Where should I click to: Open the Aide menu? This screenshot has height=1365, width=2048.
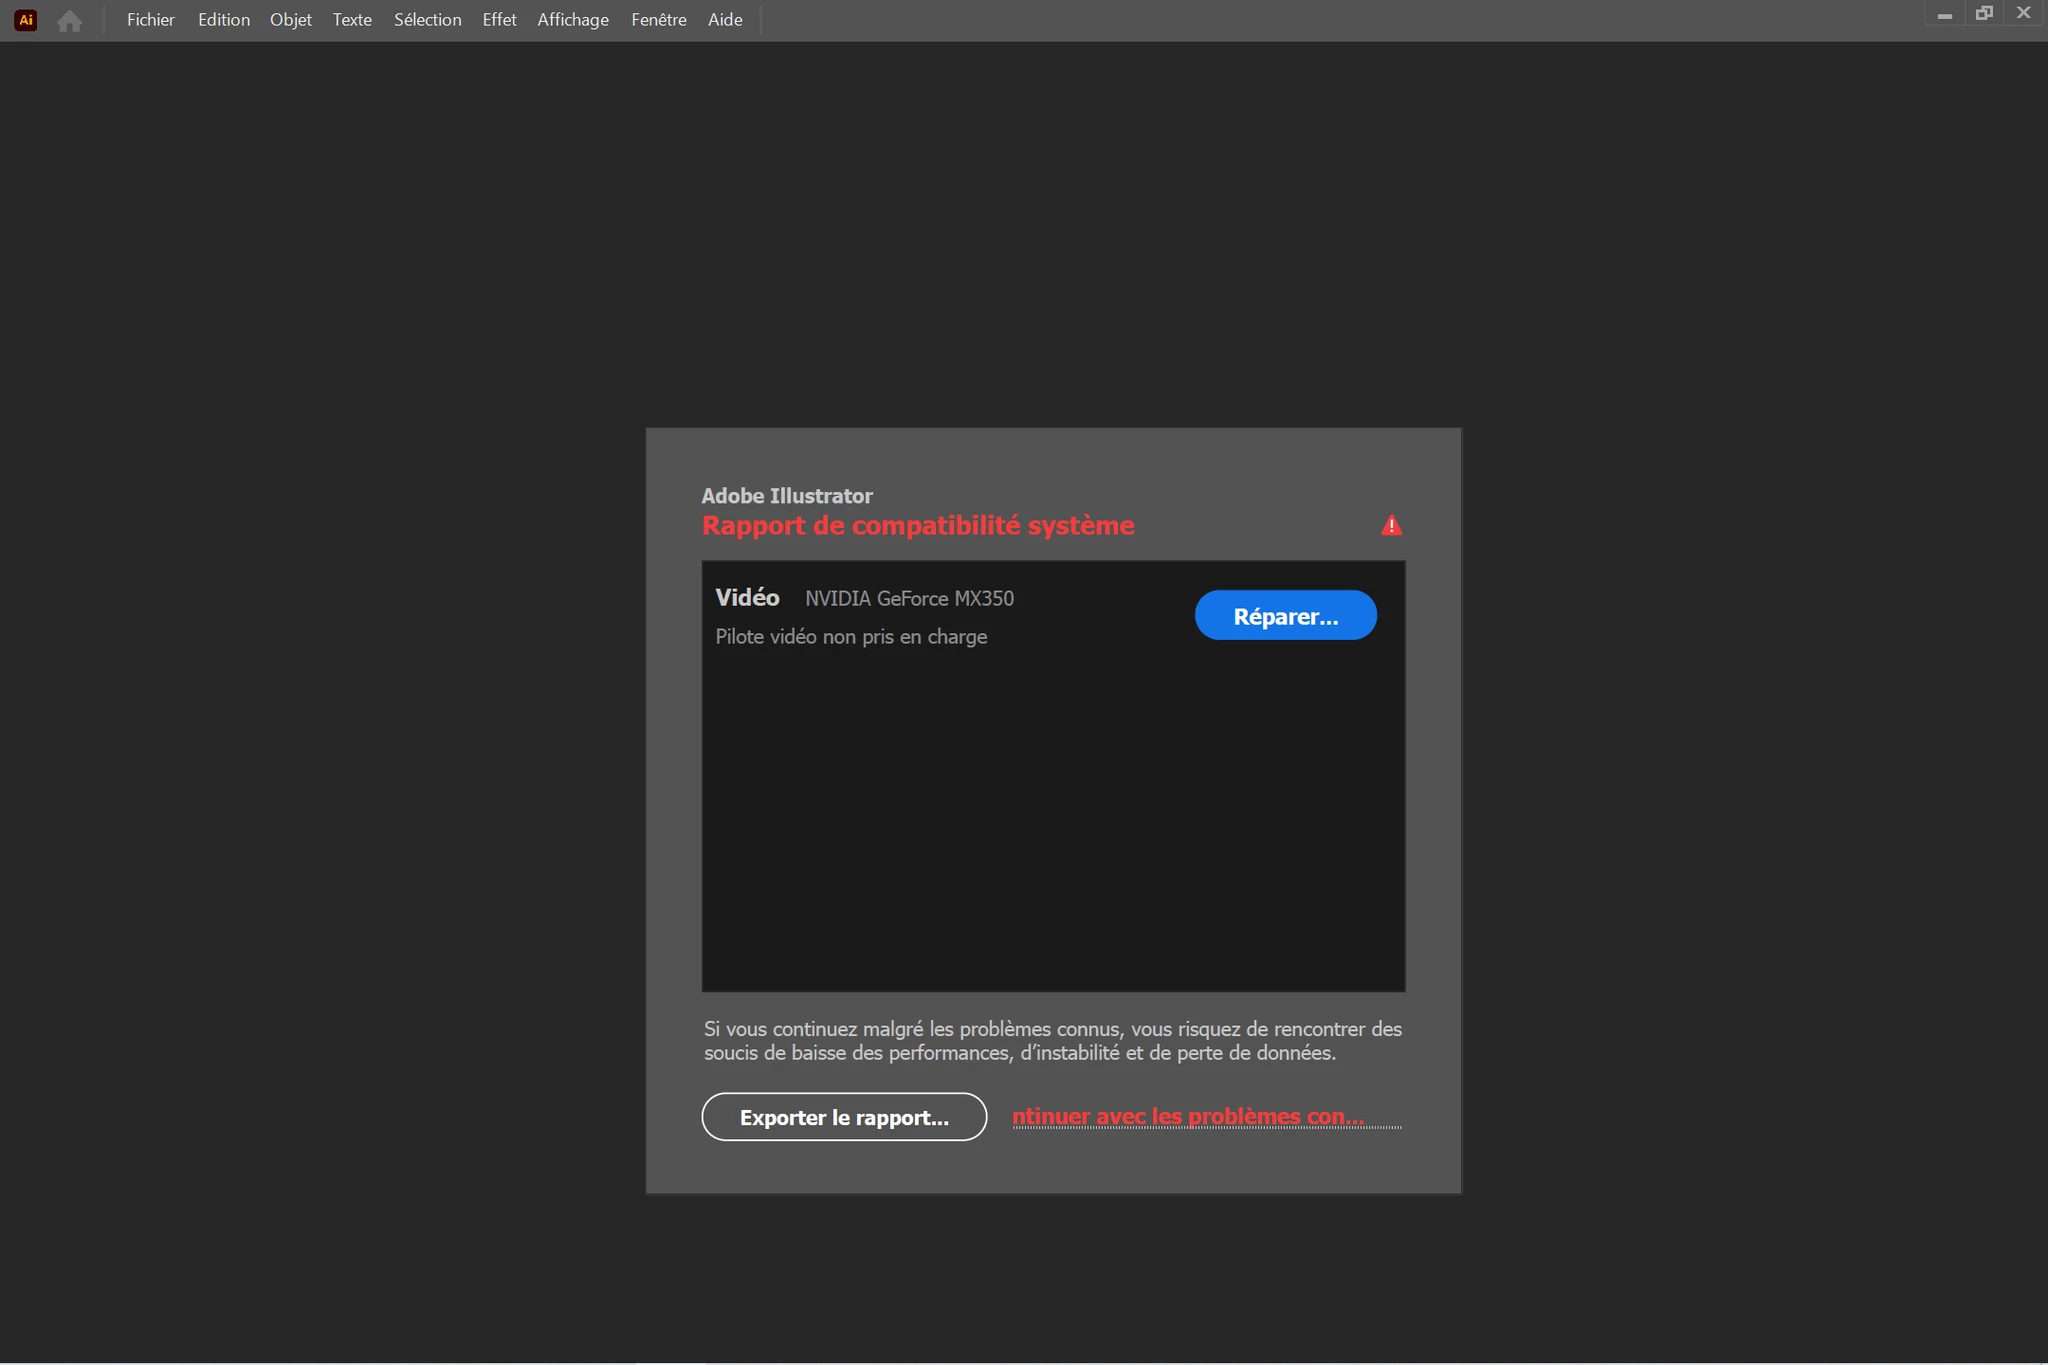[x=725, y=20]
